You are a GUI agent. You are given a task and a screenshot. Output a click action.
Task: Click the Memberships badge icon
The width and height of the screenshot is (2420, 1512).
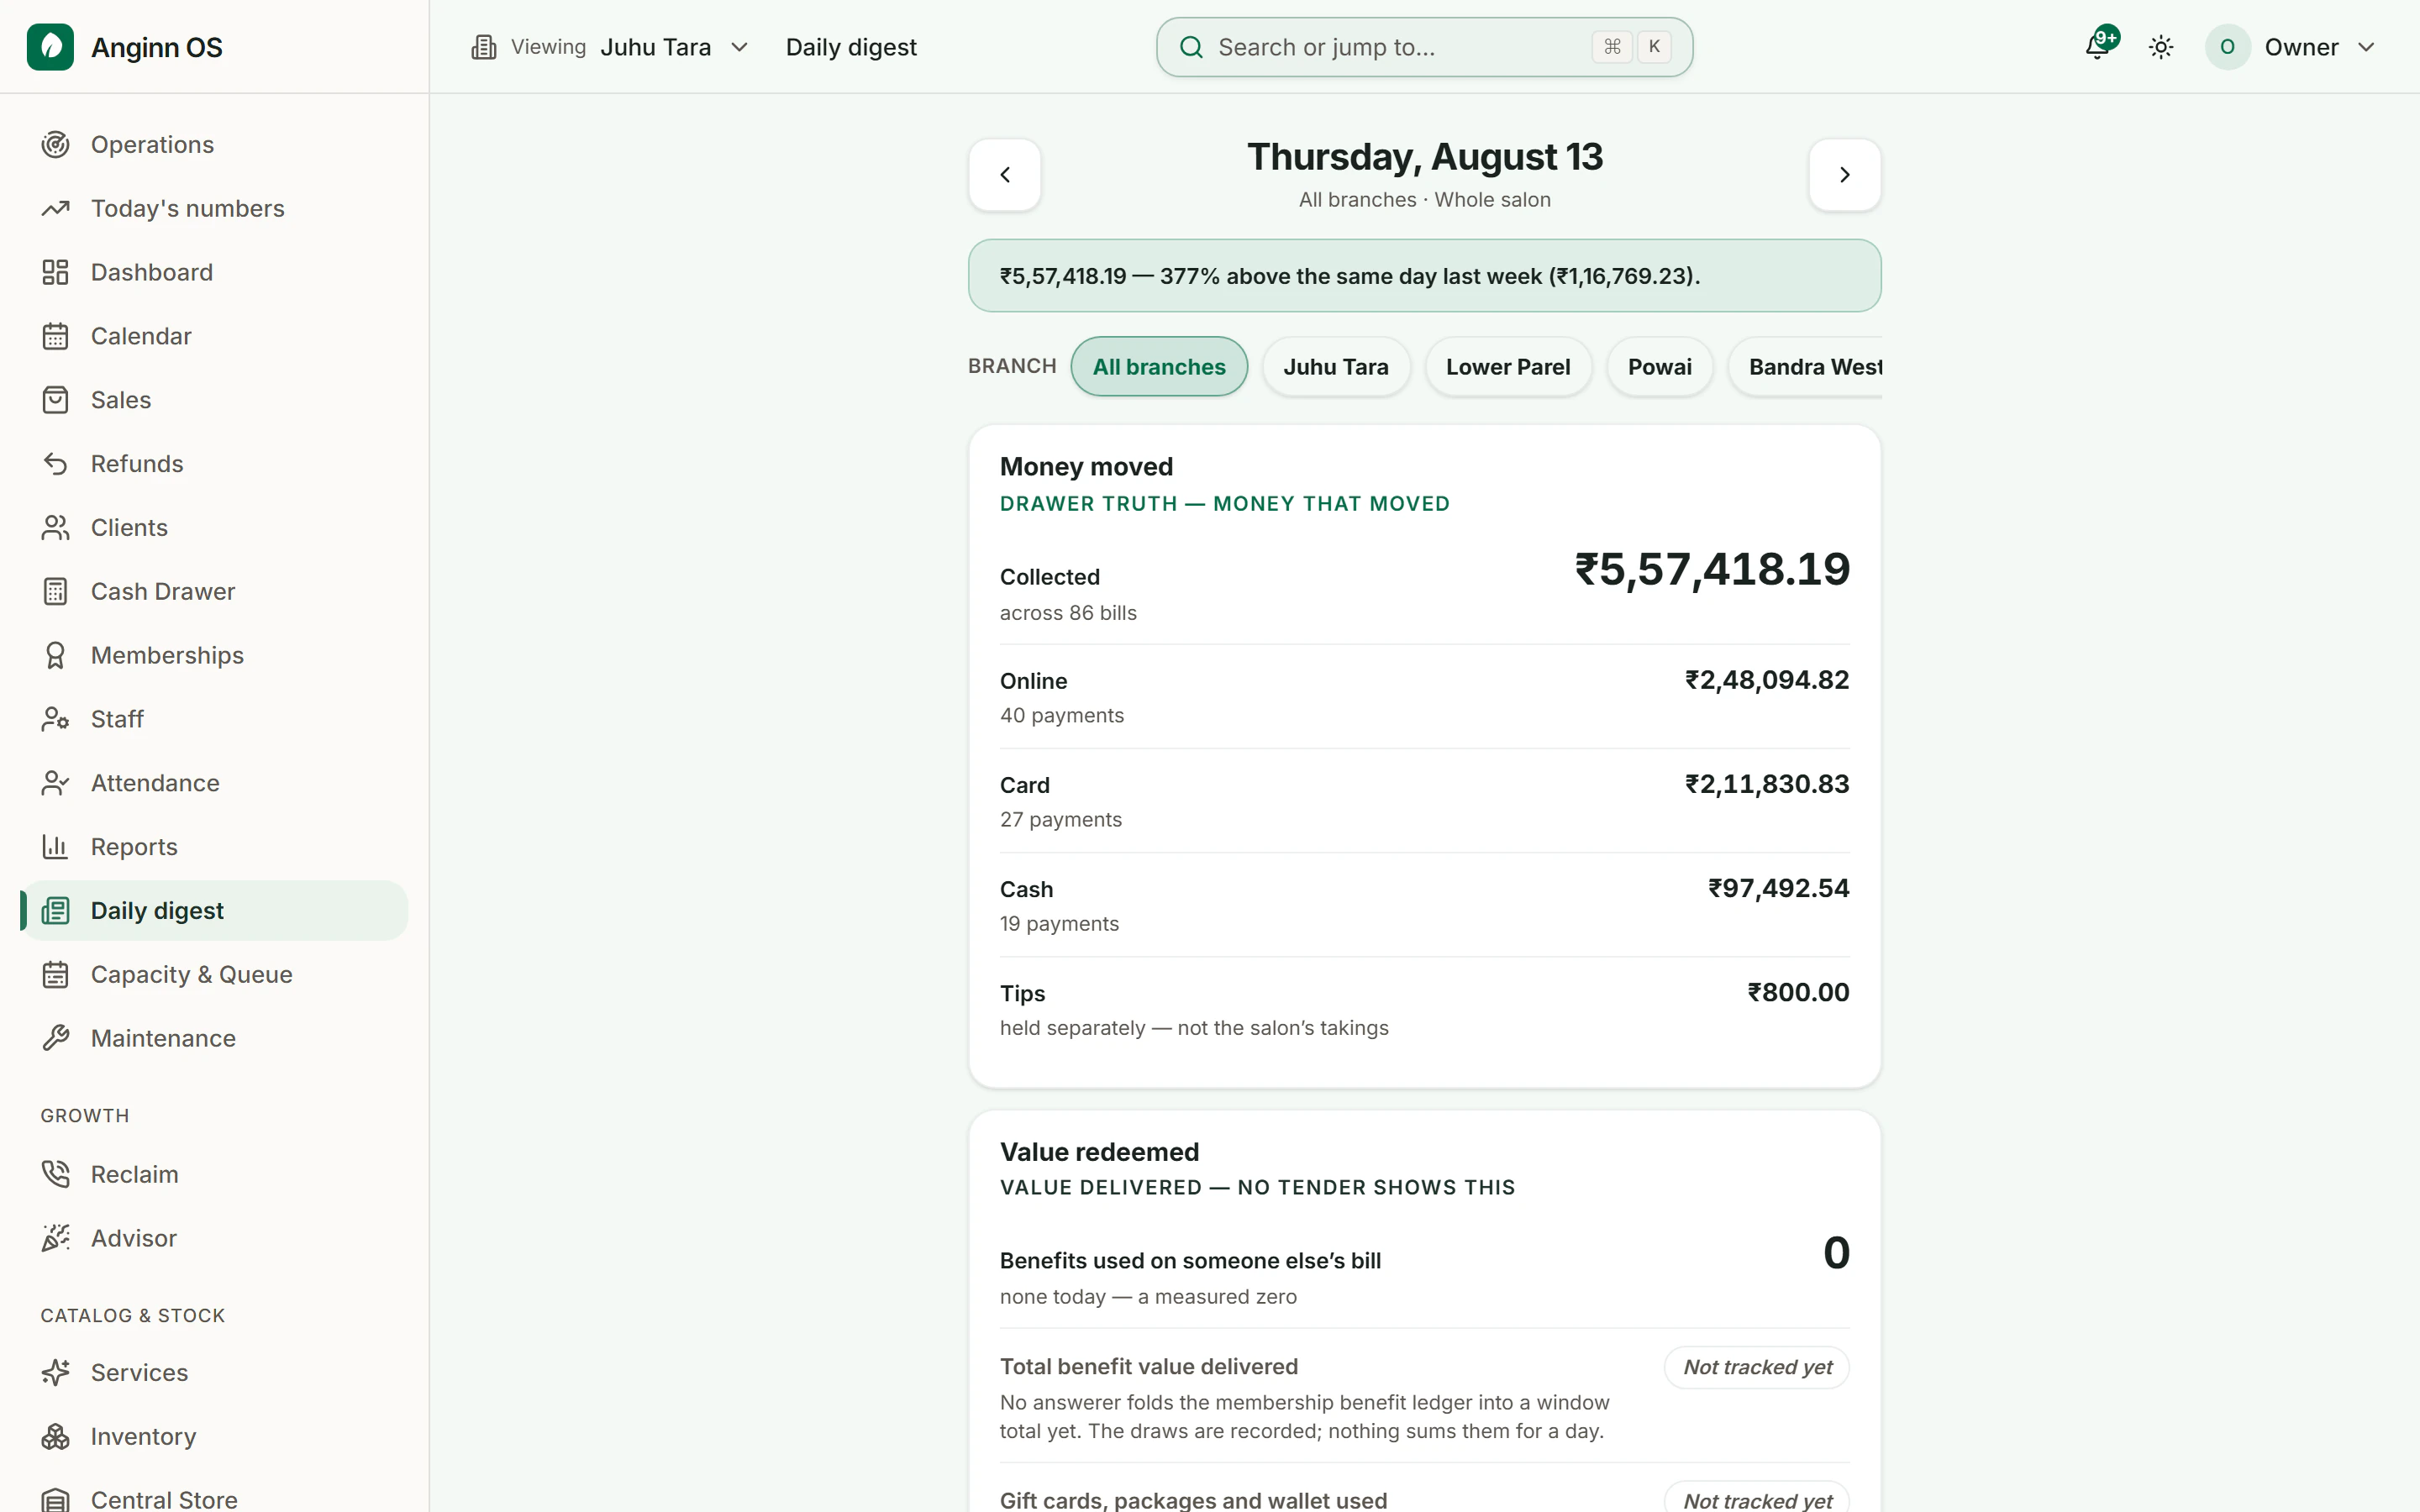pos(56,656)
